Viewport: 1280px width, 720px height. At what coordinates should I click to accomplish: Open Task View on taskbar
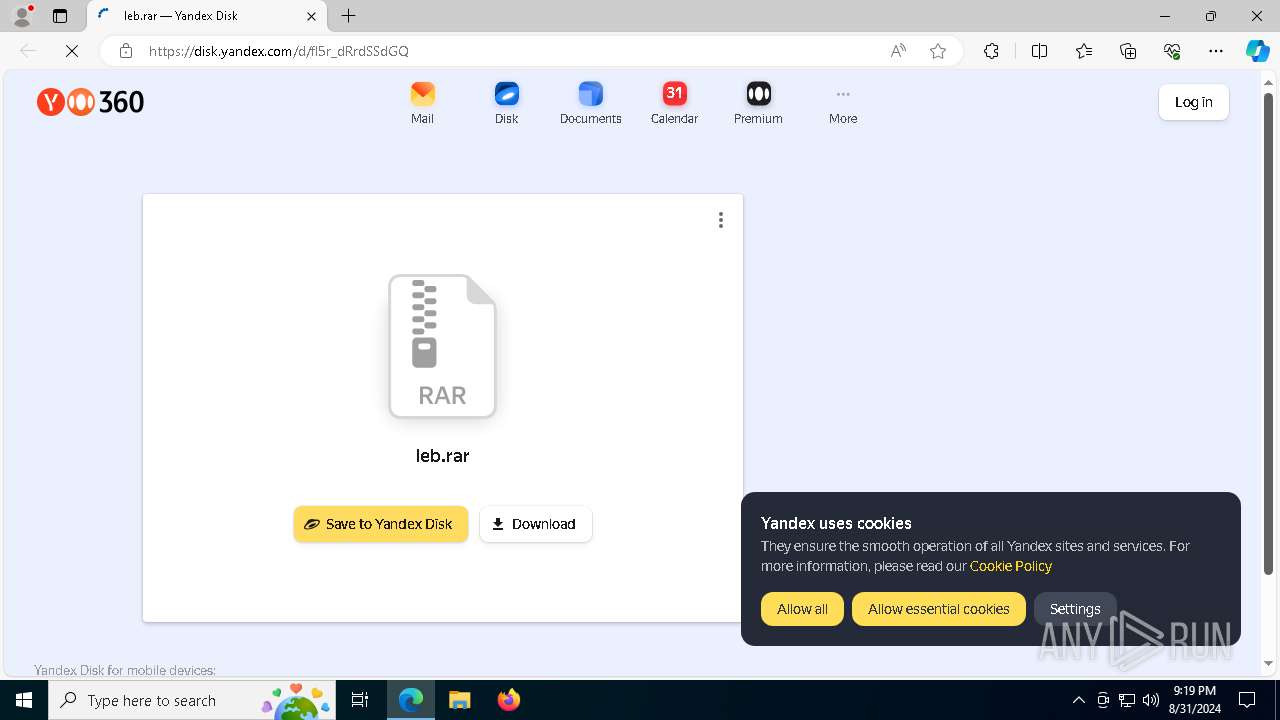[x=360, y=700]
